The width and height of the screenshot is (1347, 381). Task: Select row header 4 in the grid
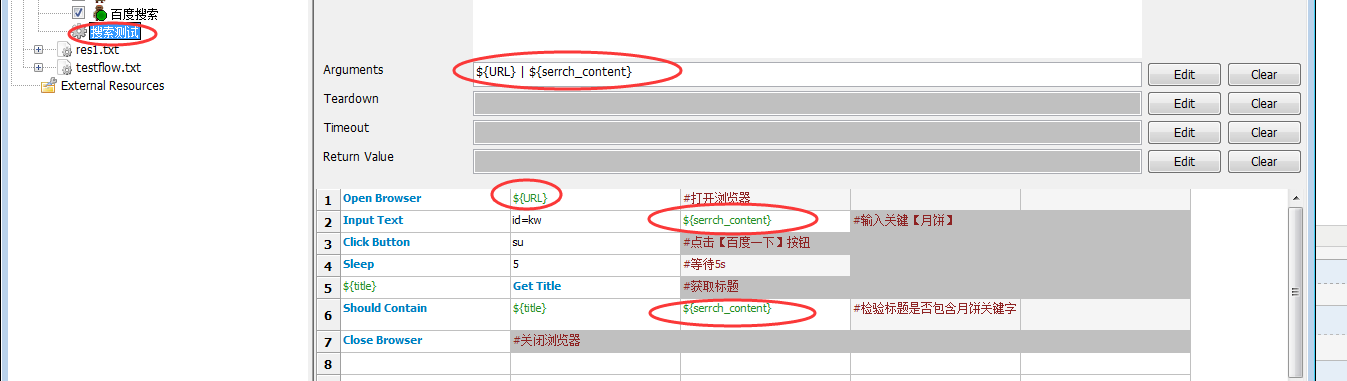[x=328, y=266]
